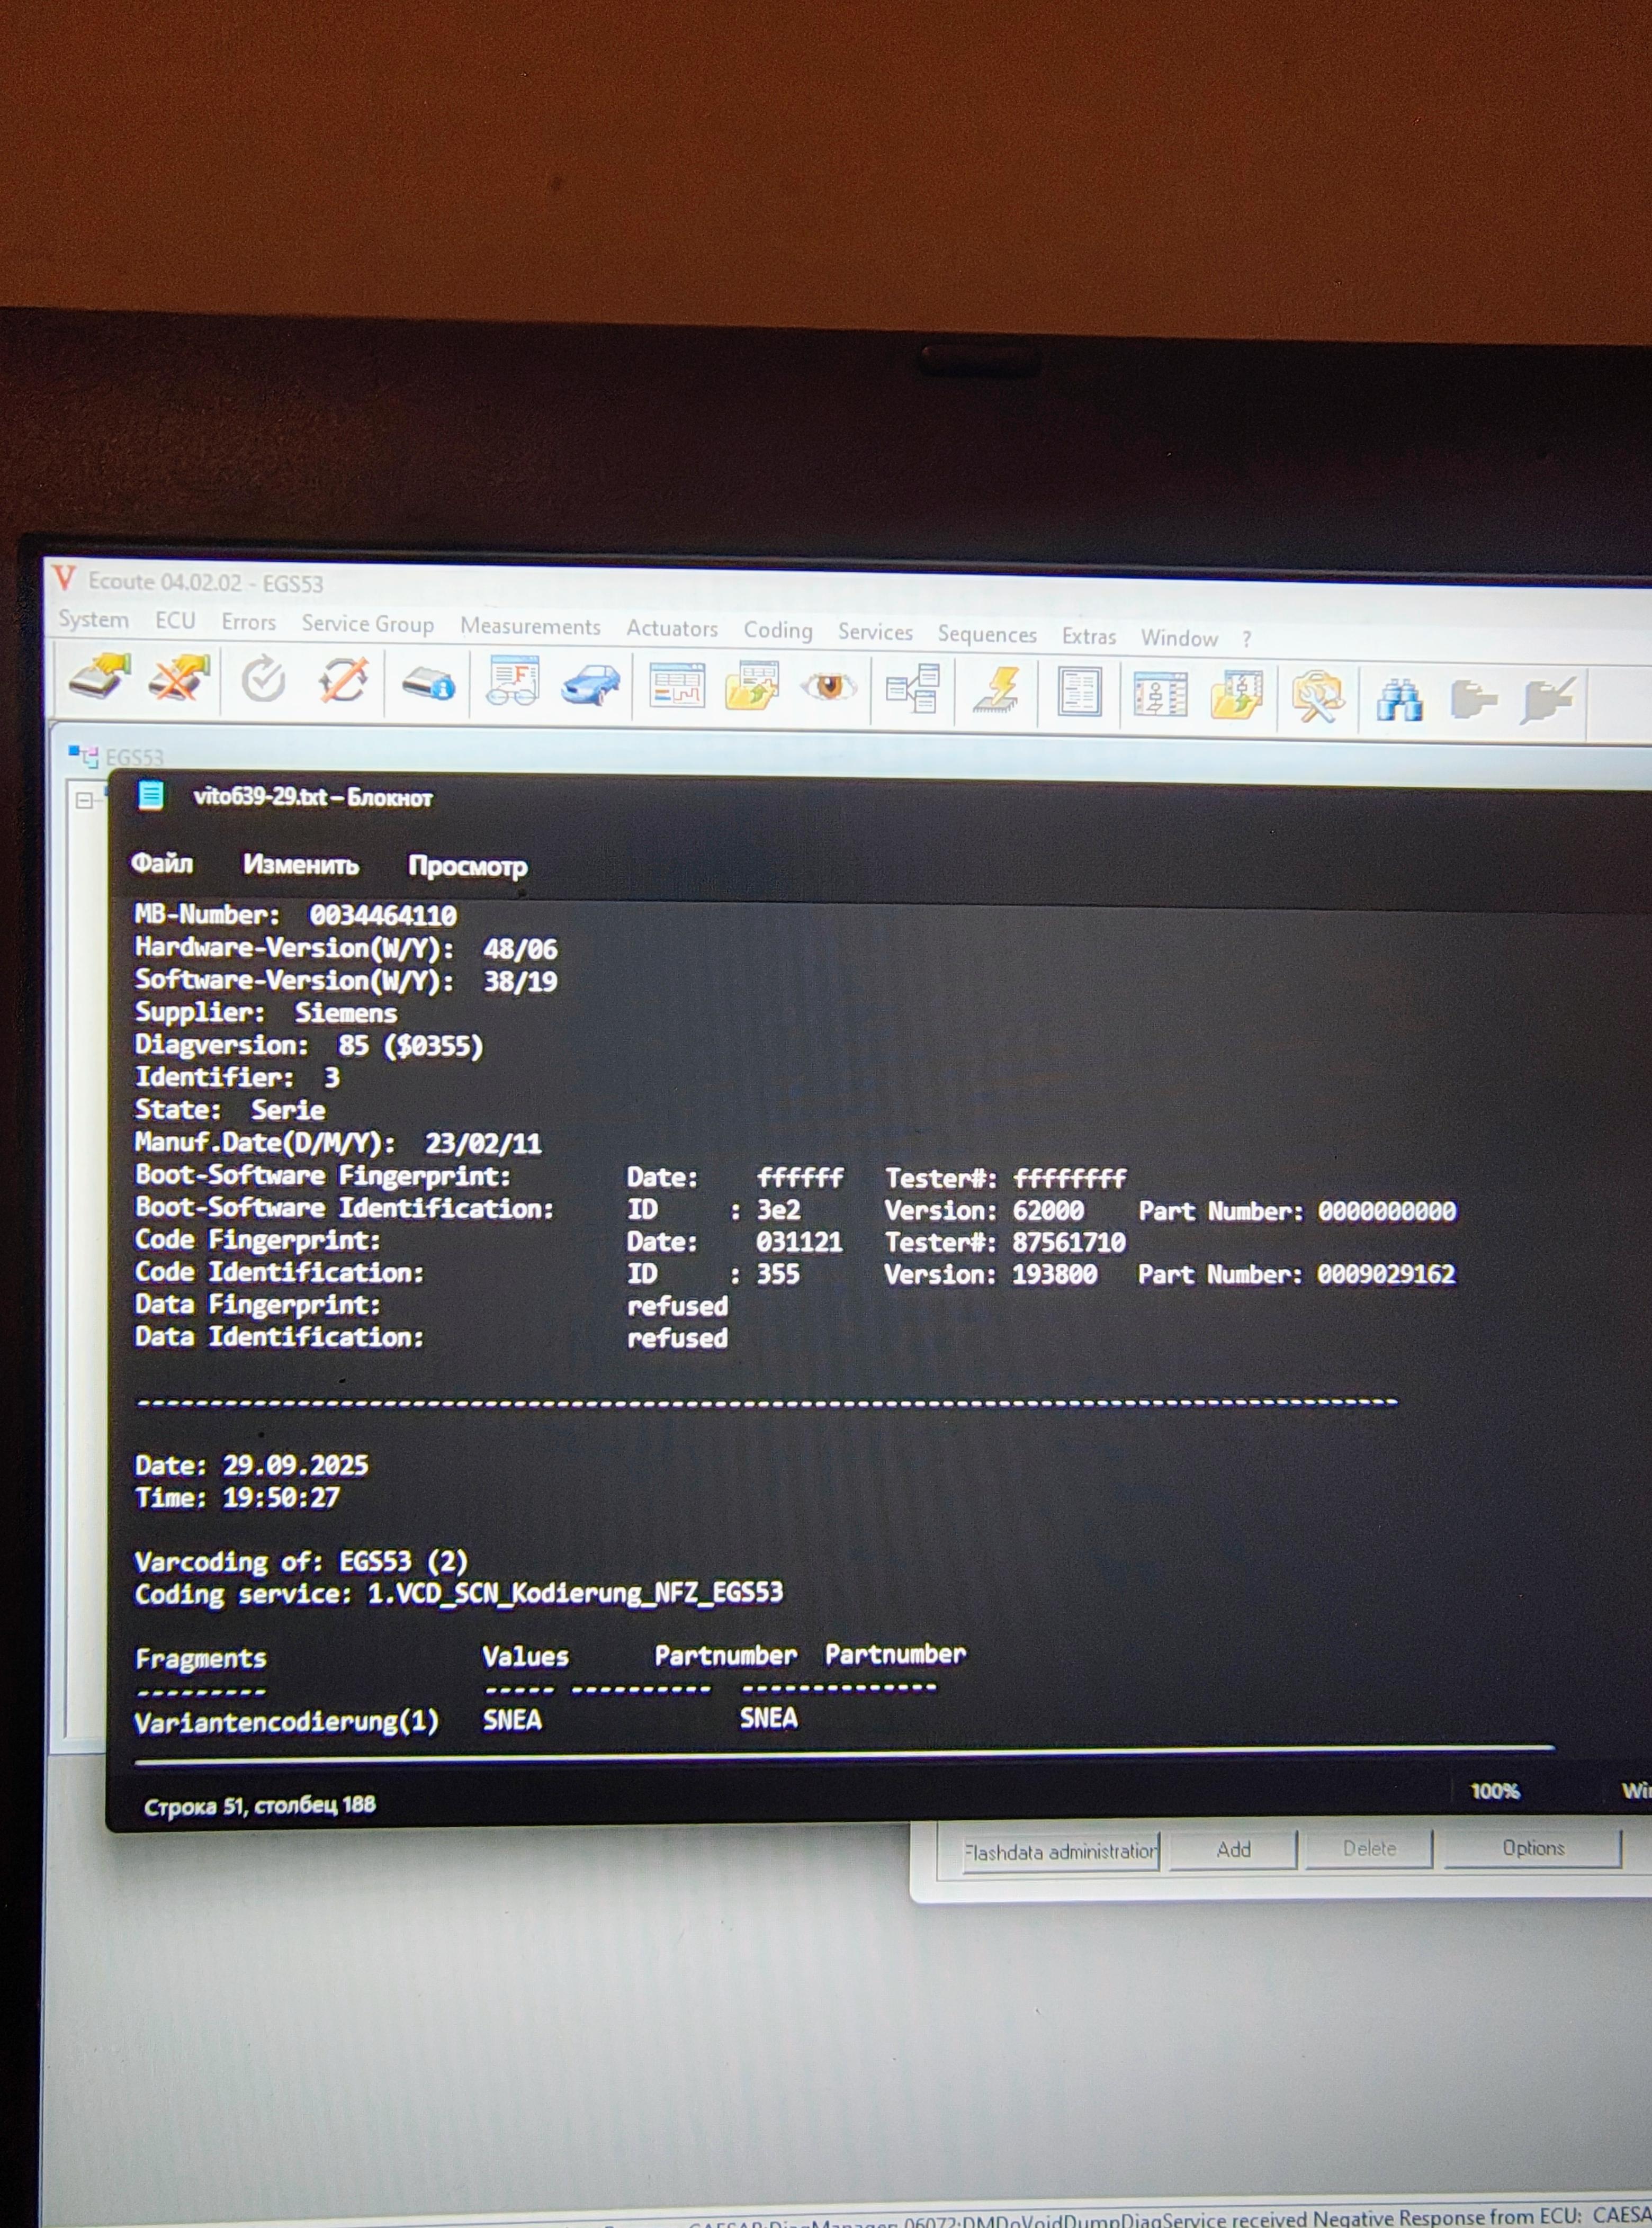Viewport: 1652px width, 2228px height.
Task: Click the blue car icon in toolbar
Action: [x=591, y=685]
